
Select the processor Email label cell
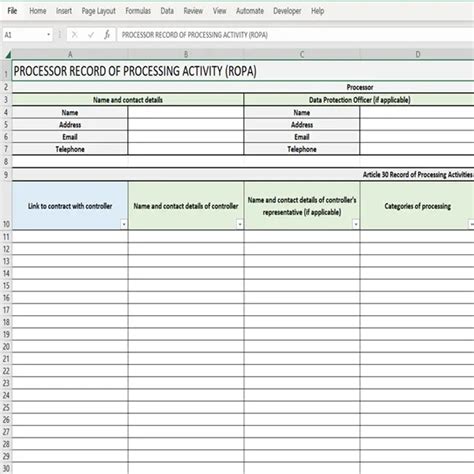[x=70, y=137]
